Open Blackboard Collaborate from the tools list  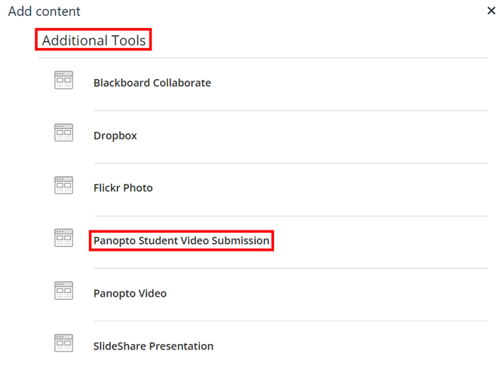[x=152, y=83]
